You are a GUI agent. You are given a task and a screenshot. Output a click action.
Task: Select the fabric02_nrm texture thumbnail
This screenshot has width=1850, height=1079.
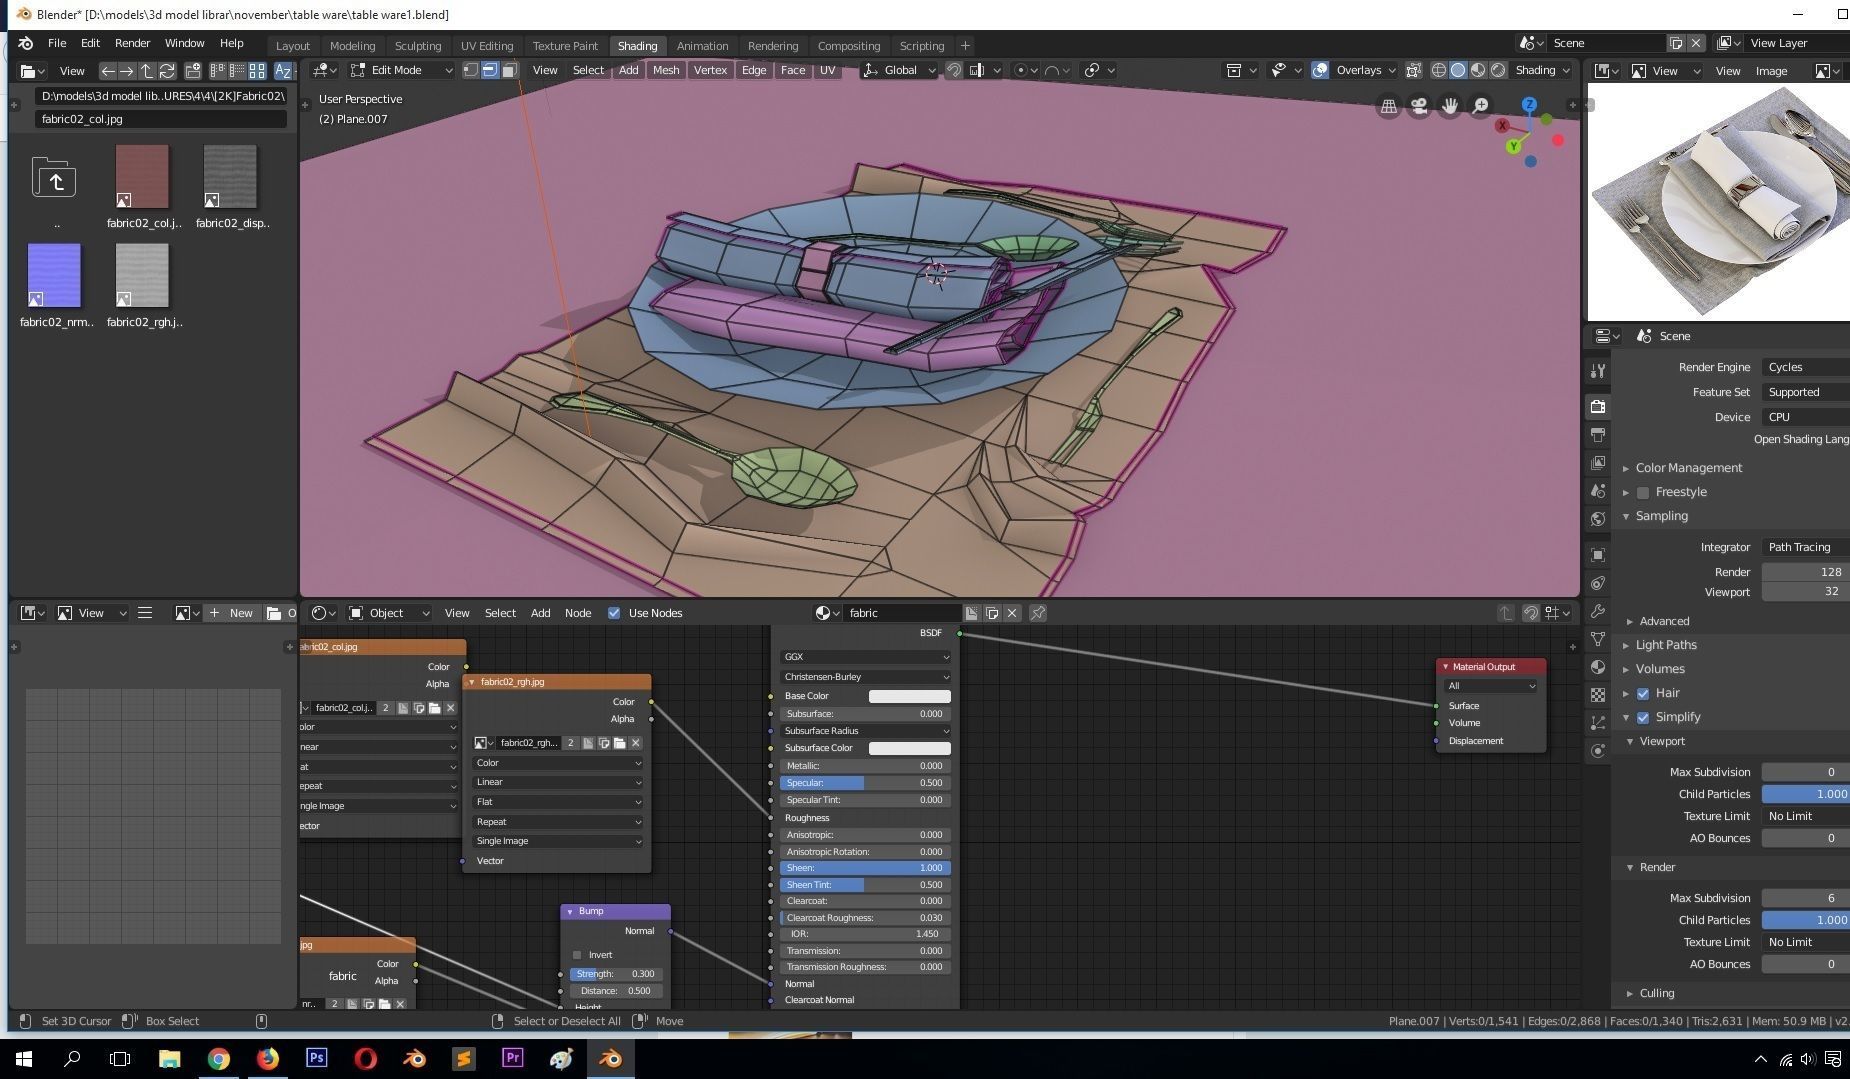[55, 275]
